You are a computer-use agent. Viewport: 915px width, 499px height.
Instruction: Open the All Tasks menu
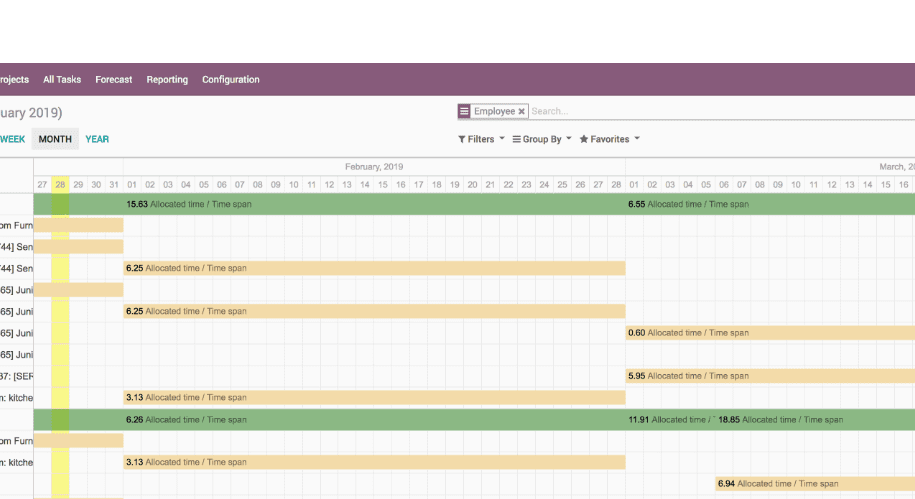click(62, 79)
